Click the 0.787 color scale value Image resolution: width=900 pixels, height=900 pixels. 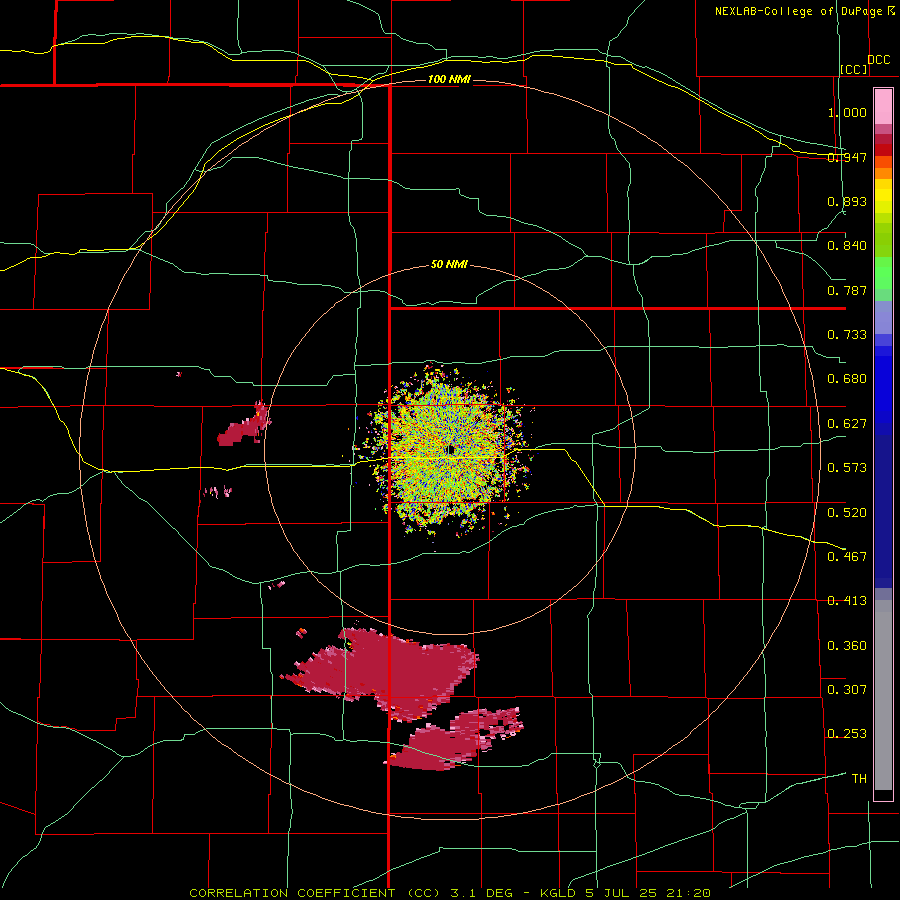point(847,290)
